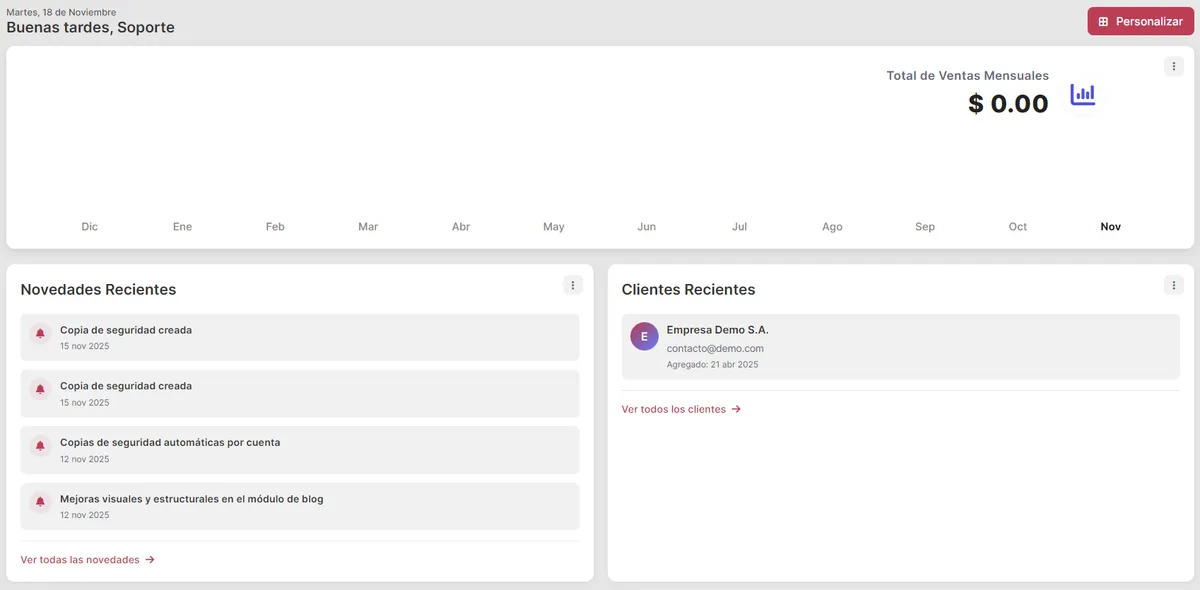Open the options menu on the sales chart widget
The height and width of the screenshot is (590, 1200).
coord(1174,65)
